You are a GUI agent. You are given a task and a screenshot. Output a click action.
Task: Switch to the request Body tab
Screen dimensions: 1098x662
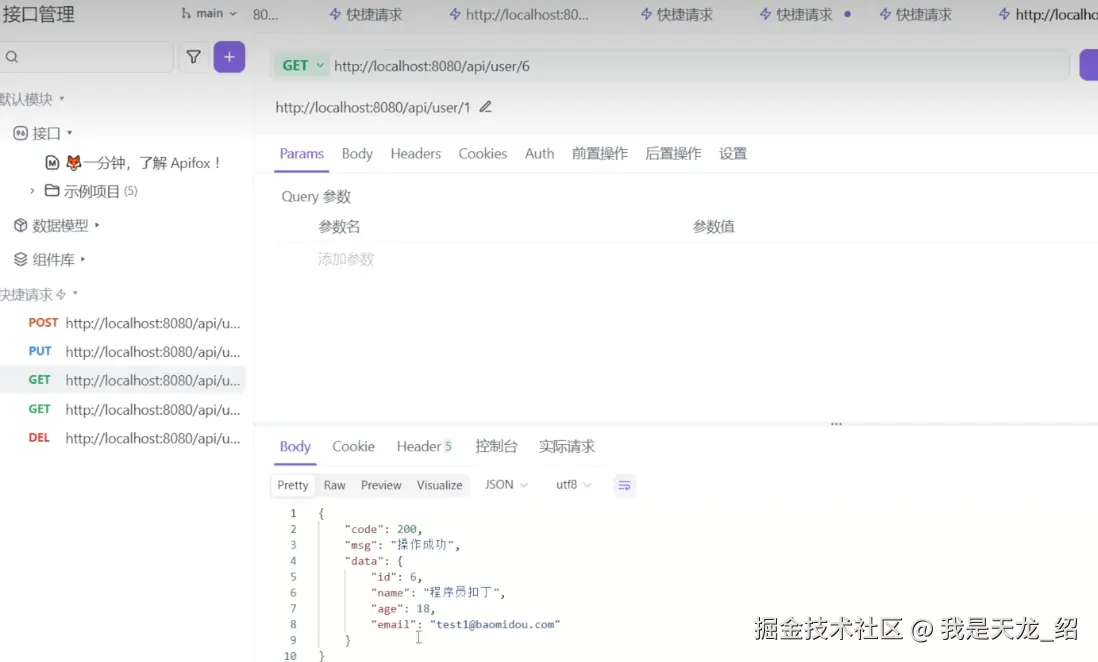pos(357,153)
